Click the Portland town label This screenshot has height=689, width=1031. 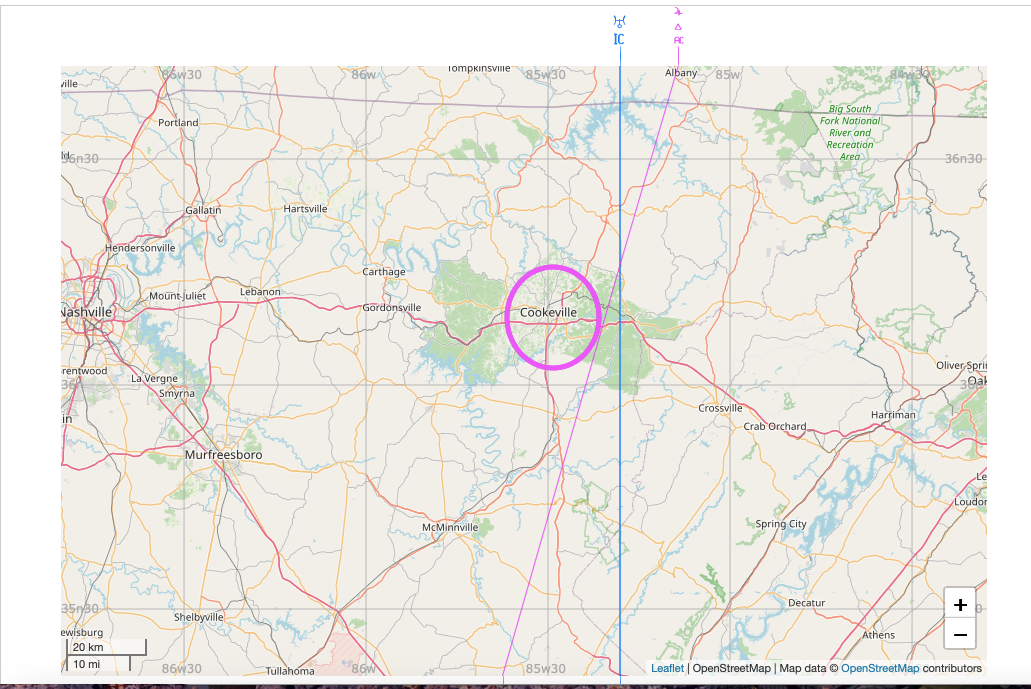[x=178, y=122]
